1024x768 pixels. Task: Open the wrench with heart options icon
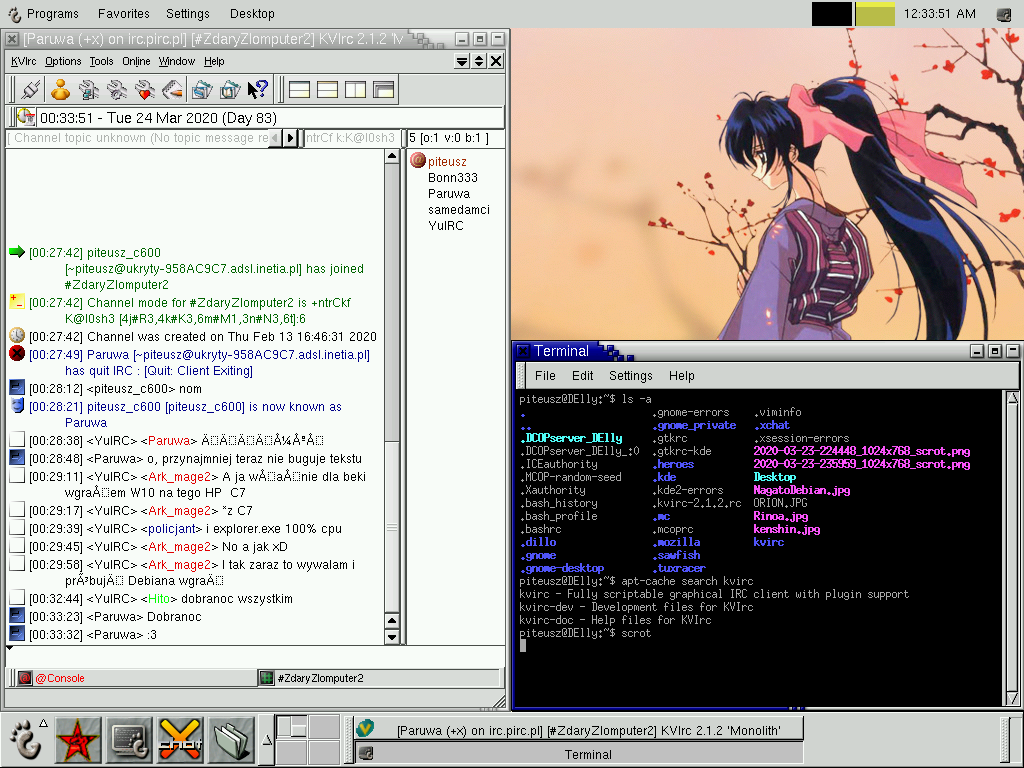click(145, 89)
